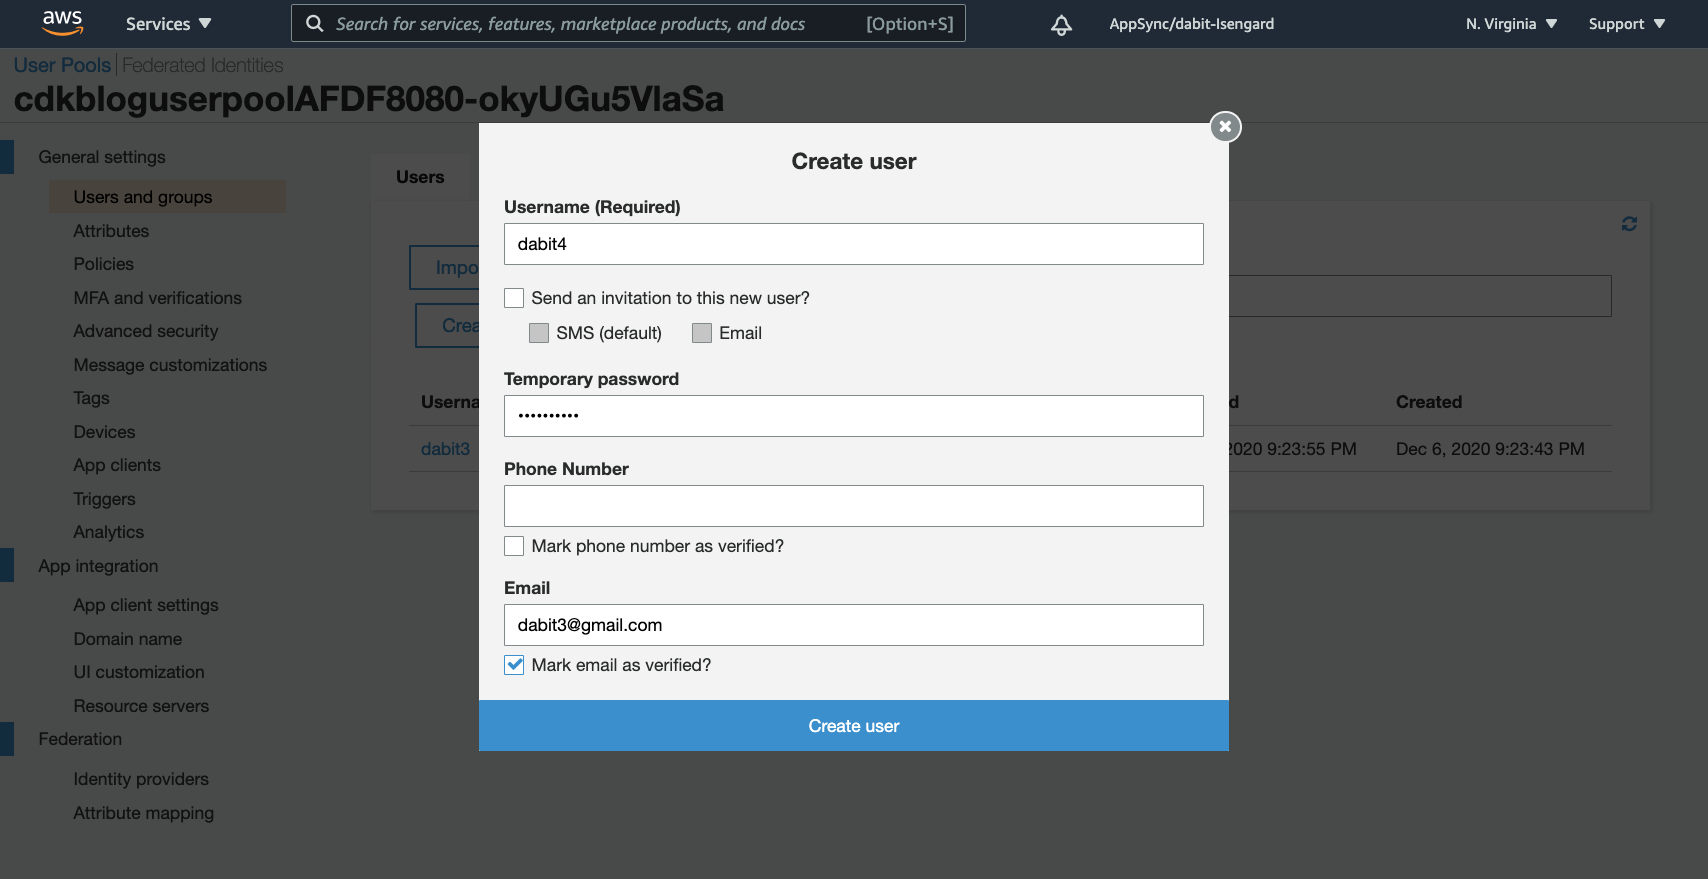1708x879 pixels.
Task: Open Analytics settings
Action: tap(108, 532)
